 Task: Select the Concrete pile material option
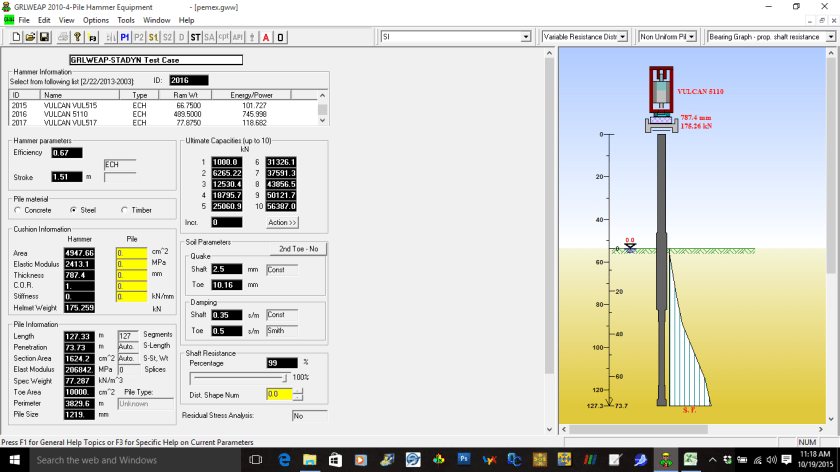click(x=19, y=210)
